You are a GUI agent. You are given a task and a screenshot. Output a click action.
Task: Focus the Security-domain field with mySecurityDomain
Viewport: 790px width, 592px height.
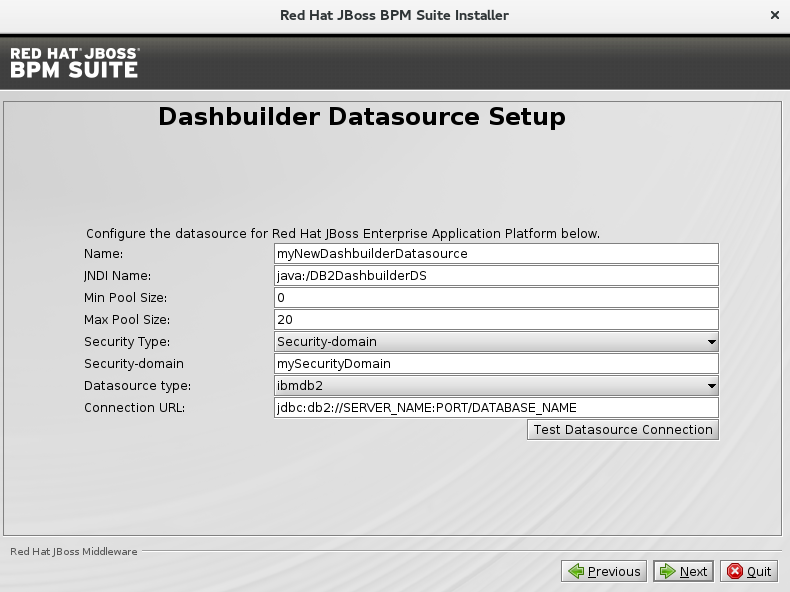click(x=496, y=364)
